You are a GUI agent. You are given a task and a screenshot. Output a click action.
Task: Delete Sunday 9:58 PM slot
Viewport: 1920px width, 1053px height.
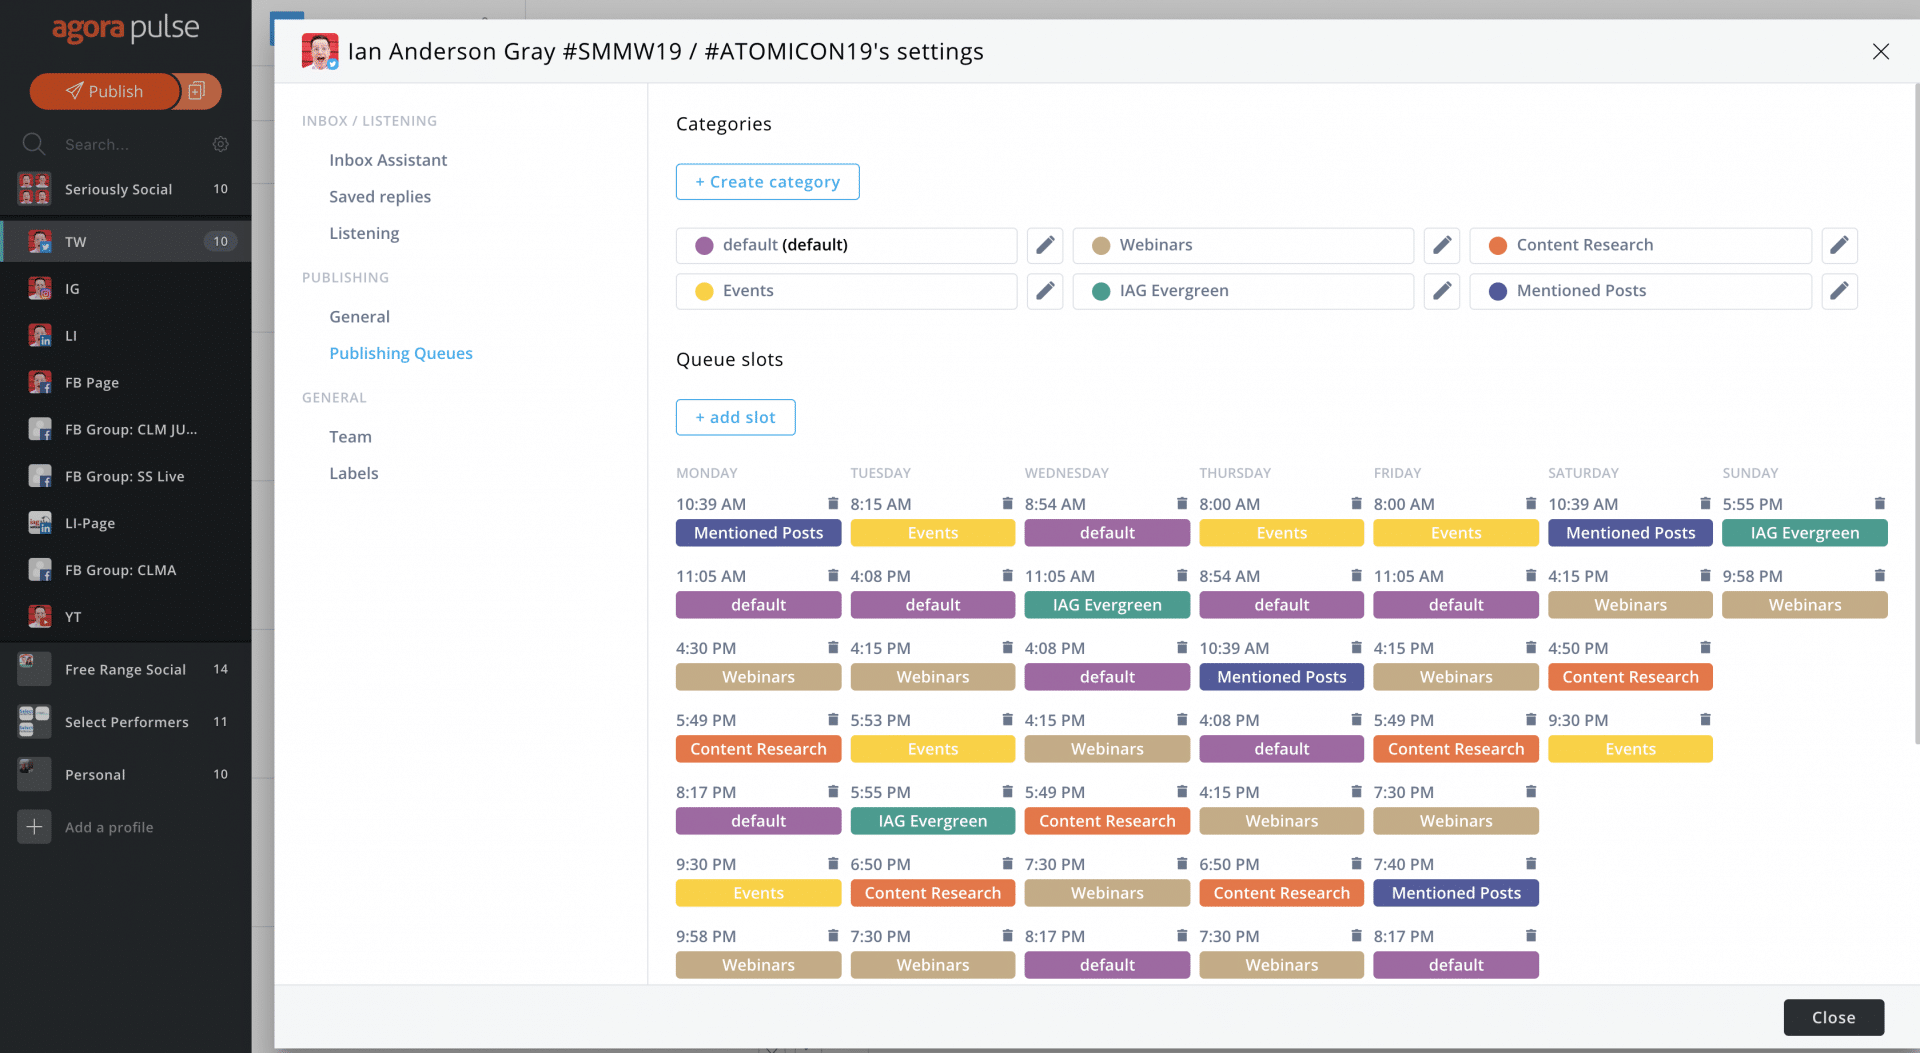1879,575
